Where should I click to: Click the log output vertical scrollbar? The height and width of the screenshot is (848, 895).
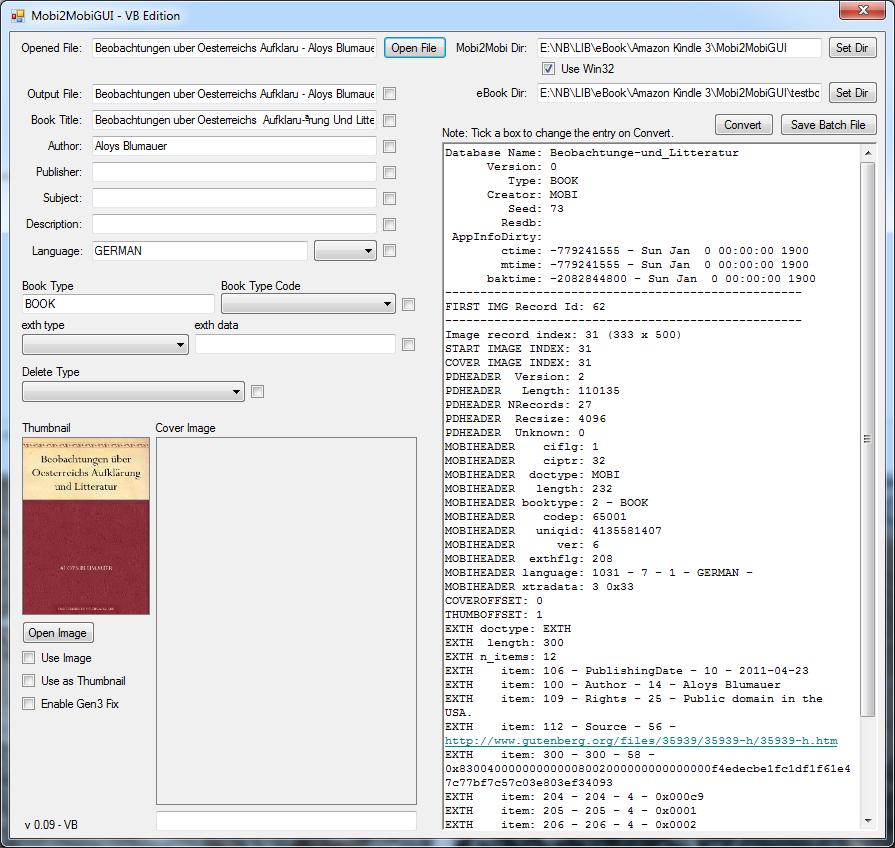tap(867, 440)
